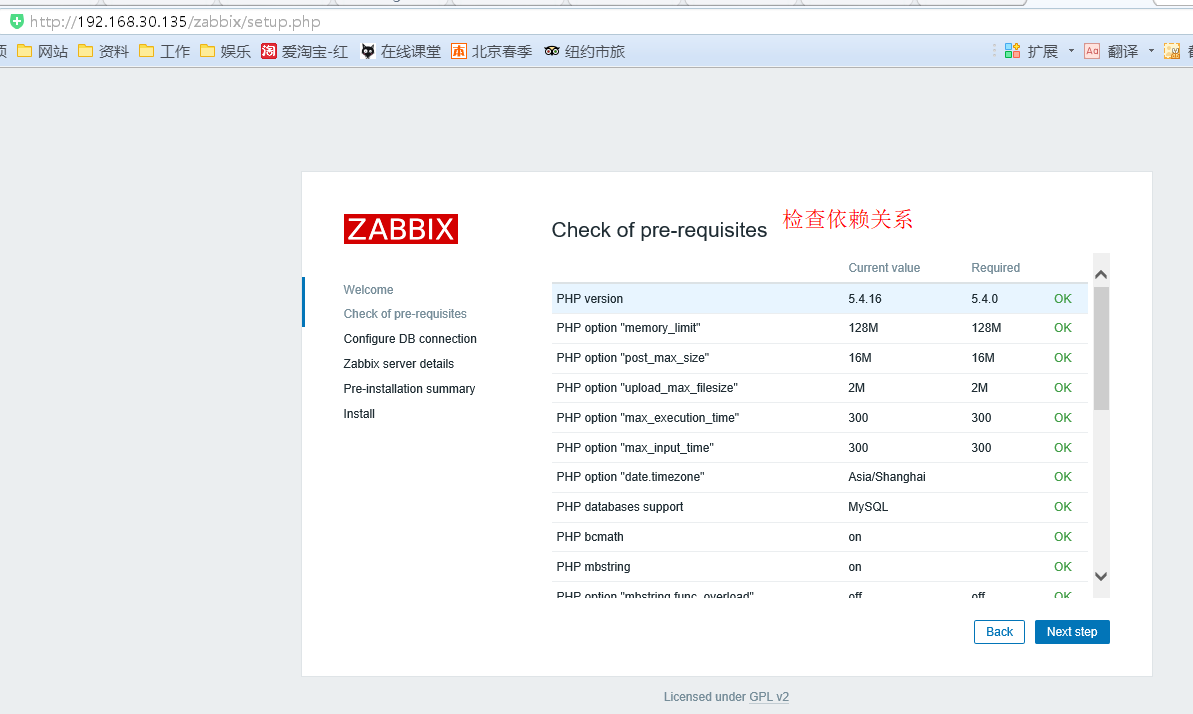Click the green security shield icon in address bar
This screenshot has width=1193, height=714.
16,21
